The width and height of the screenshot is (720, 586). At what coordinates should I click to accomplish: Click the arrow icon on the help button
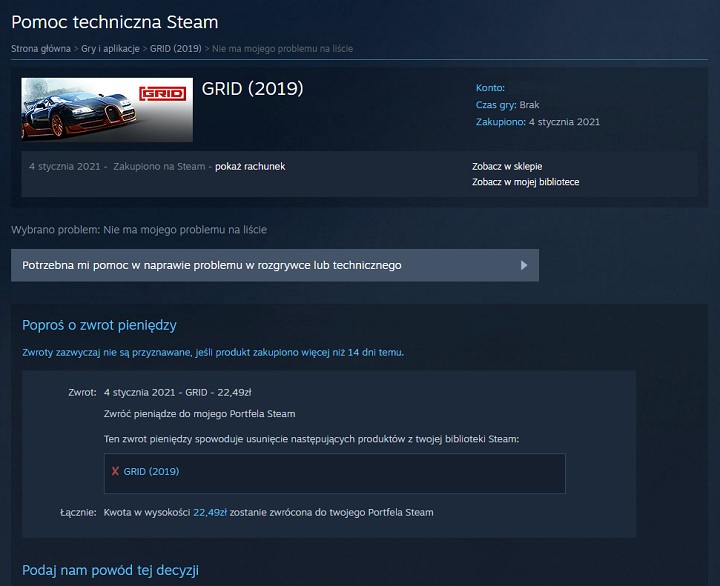[524, 266]
